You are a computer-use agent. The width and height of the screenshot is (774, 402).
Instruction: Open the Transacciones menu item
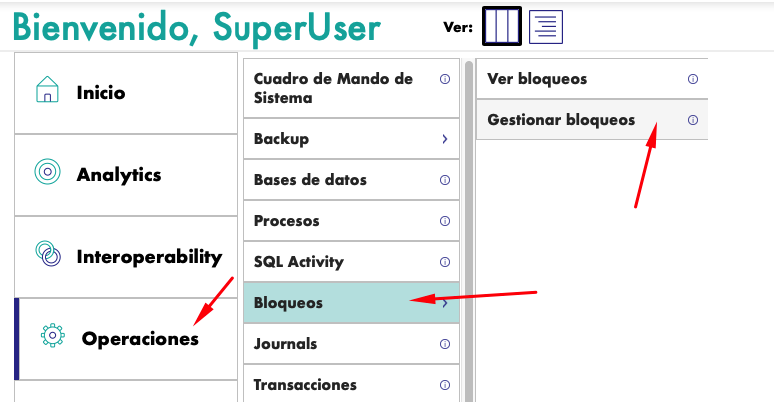coord(305,385)
